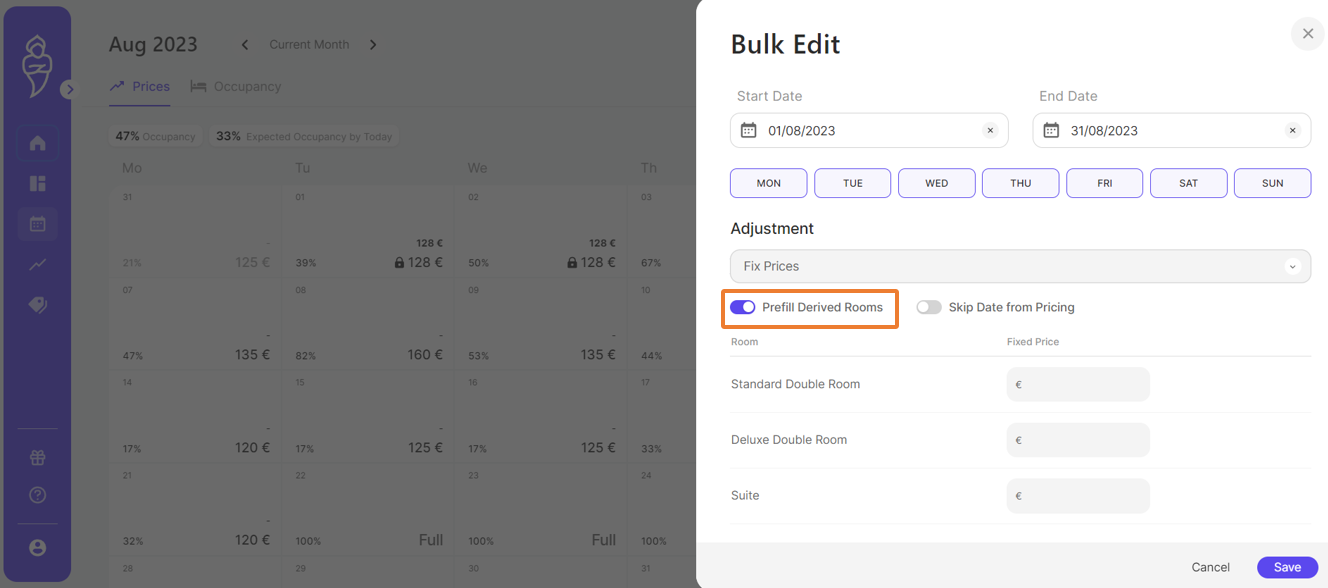Switch to the Prices tab
This screenshot has height=588, width=1328.
[140, 87]
